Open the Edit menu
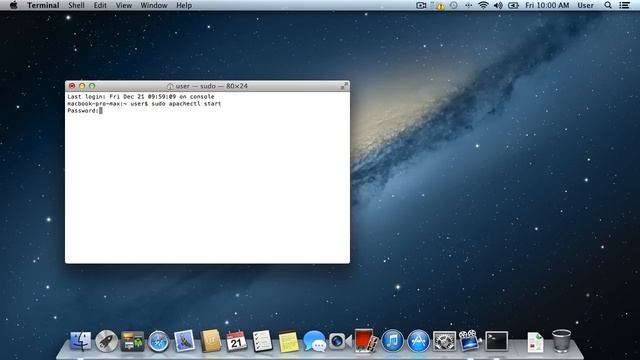The height and width of the screenshot is (360, 640). pos(100,5)
